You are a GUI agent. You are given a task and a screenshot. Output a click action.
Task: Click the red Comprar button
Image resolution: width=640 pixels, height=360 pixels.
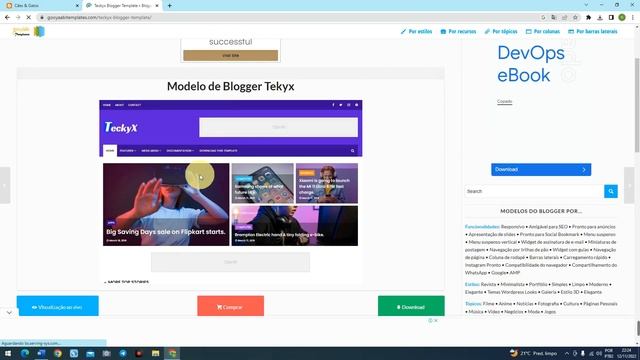pos(231,307)
